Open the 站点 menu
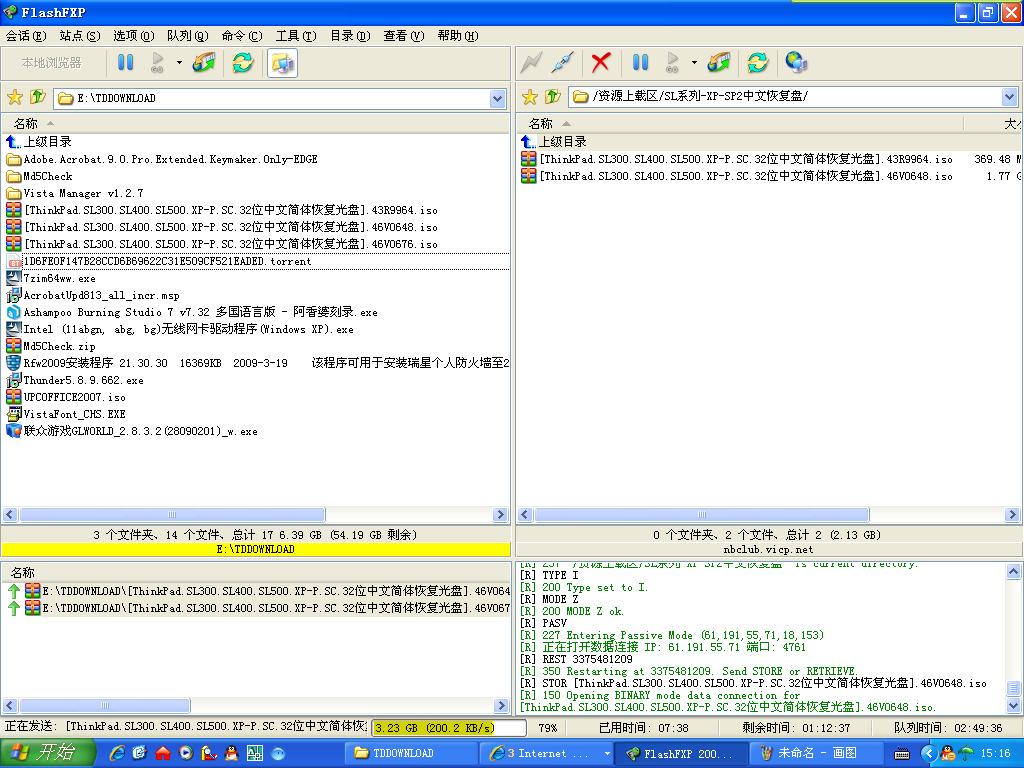 pos(80,36)
